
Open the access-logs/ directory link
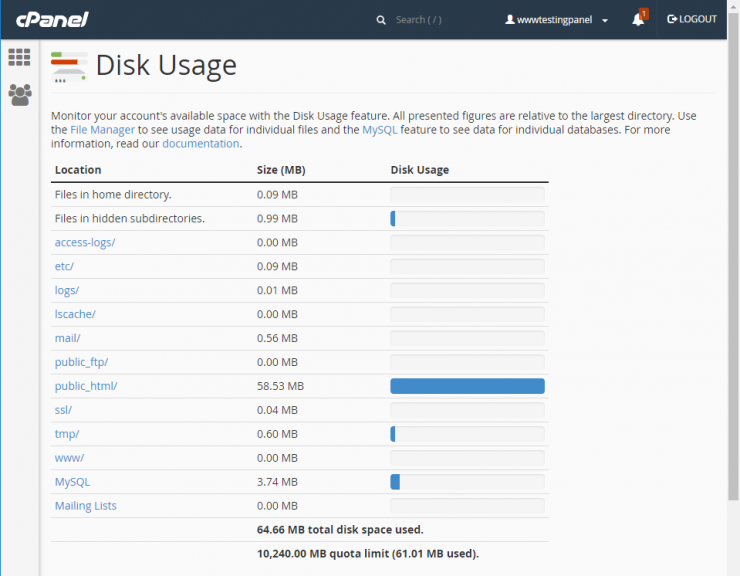85,242
